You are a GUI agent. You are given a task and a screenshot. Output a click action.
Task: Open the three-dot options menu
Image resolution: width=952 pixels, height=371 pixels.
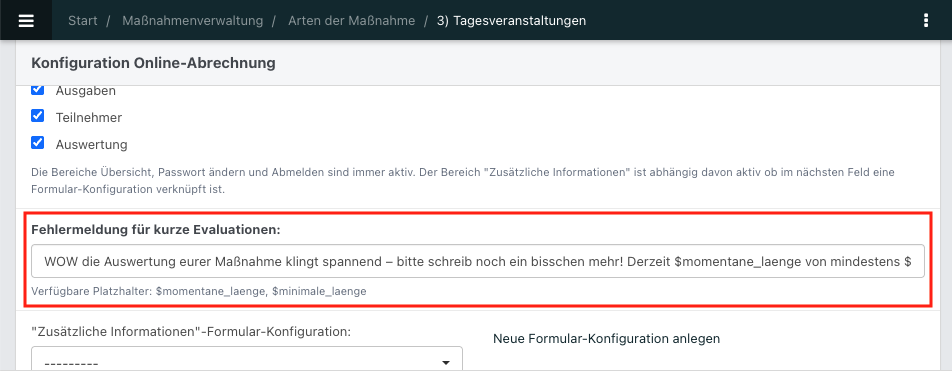[925, 21]
